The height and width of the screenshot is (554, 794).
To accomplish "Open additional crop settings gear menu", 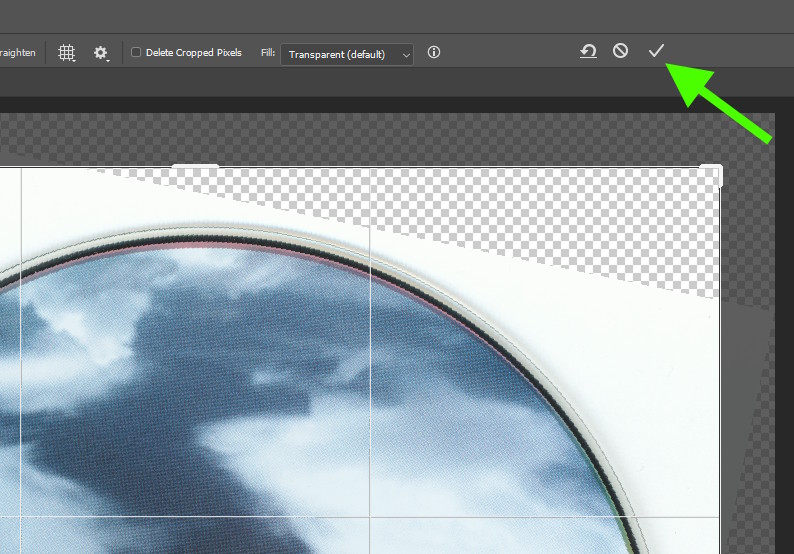I will coord(101,53).
